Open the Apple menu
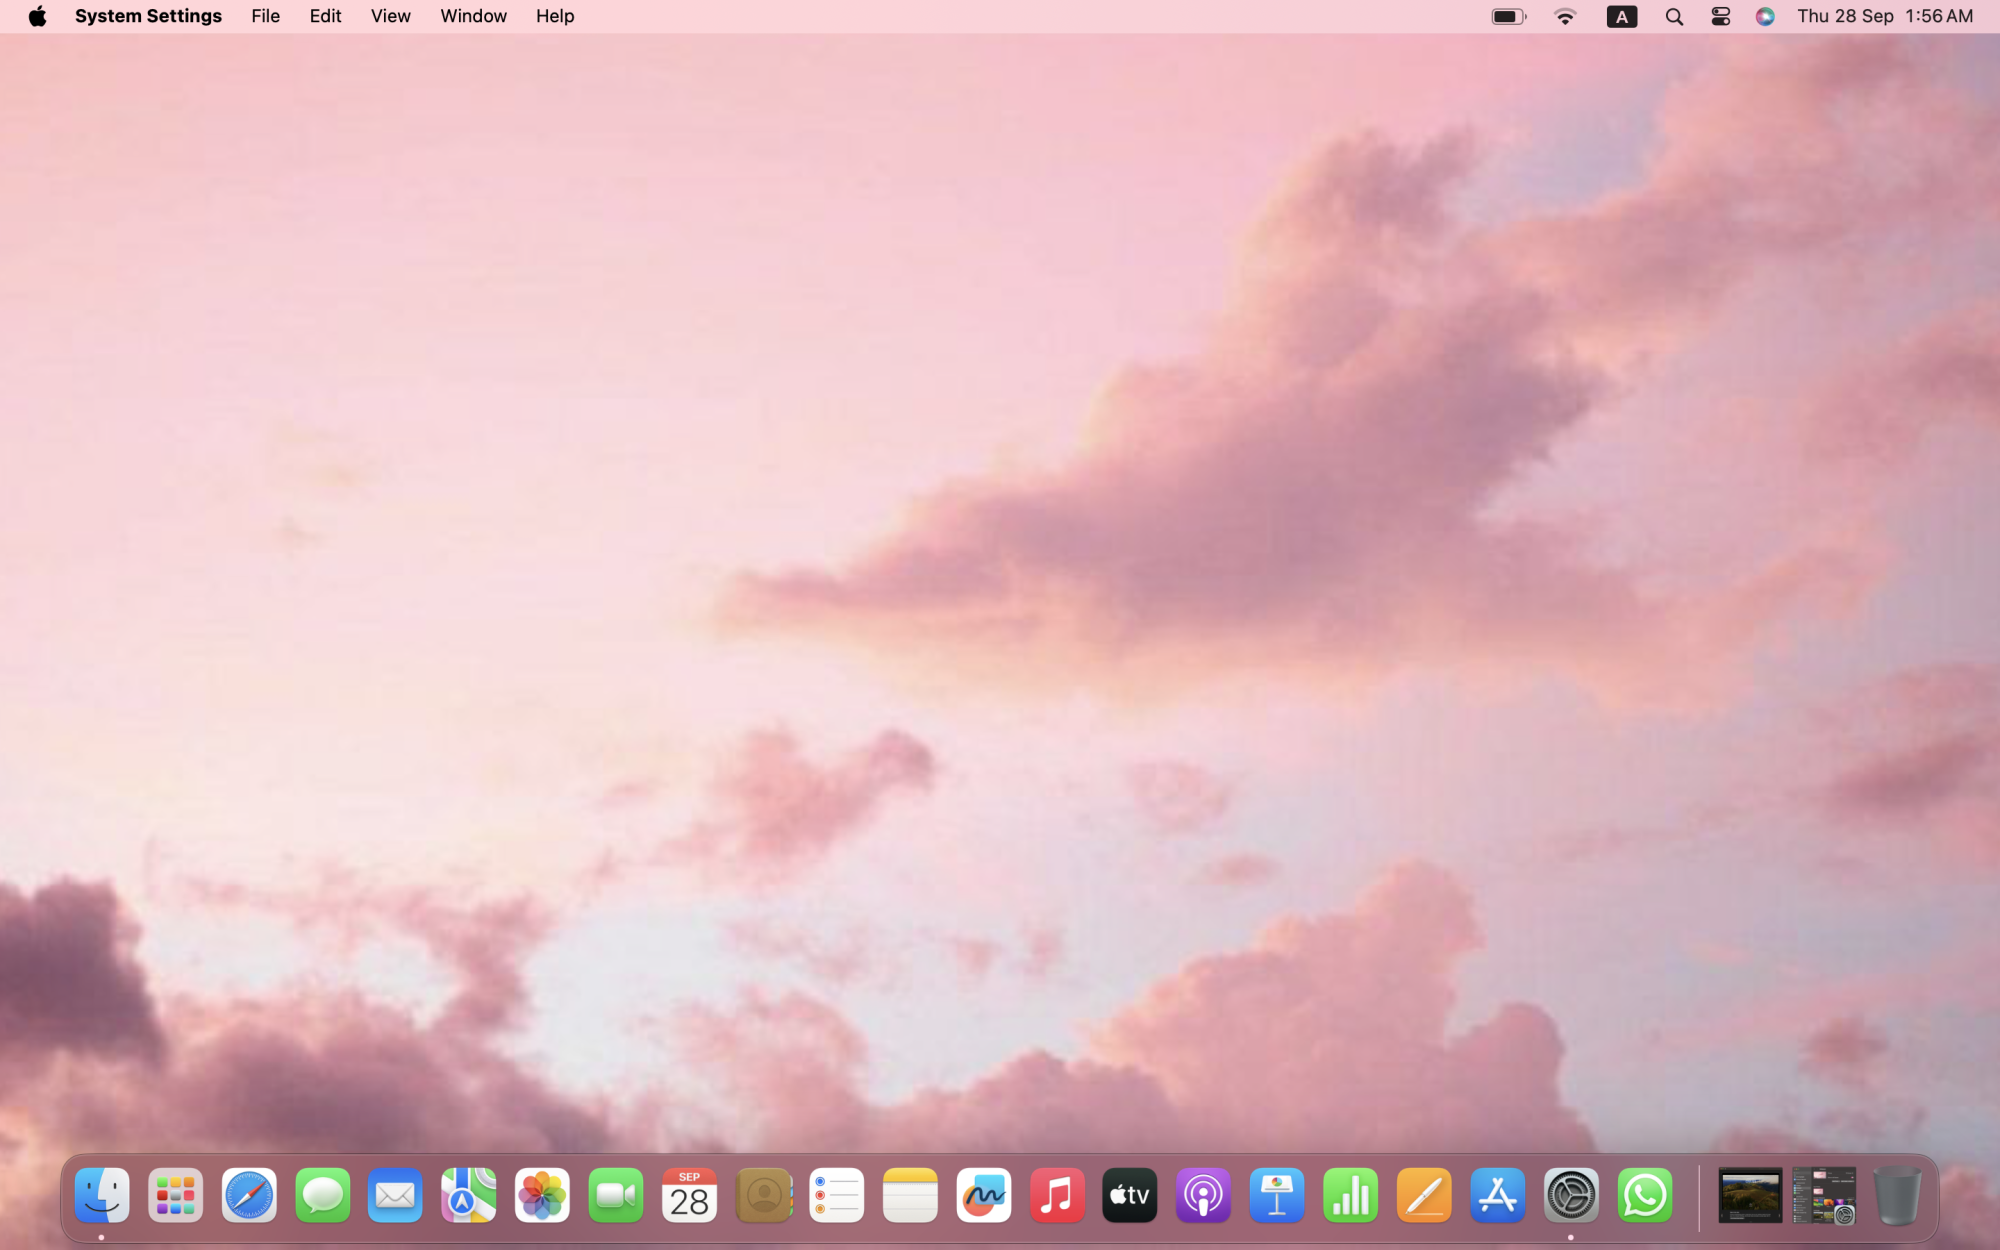The width and height of the screenshot is (2000, 1250). [x=37, y=16]
